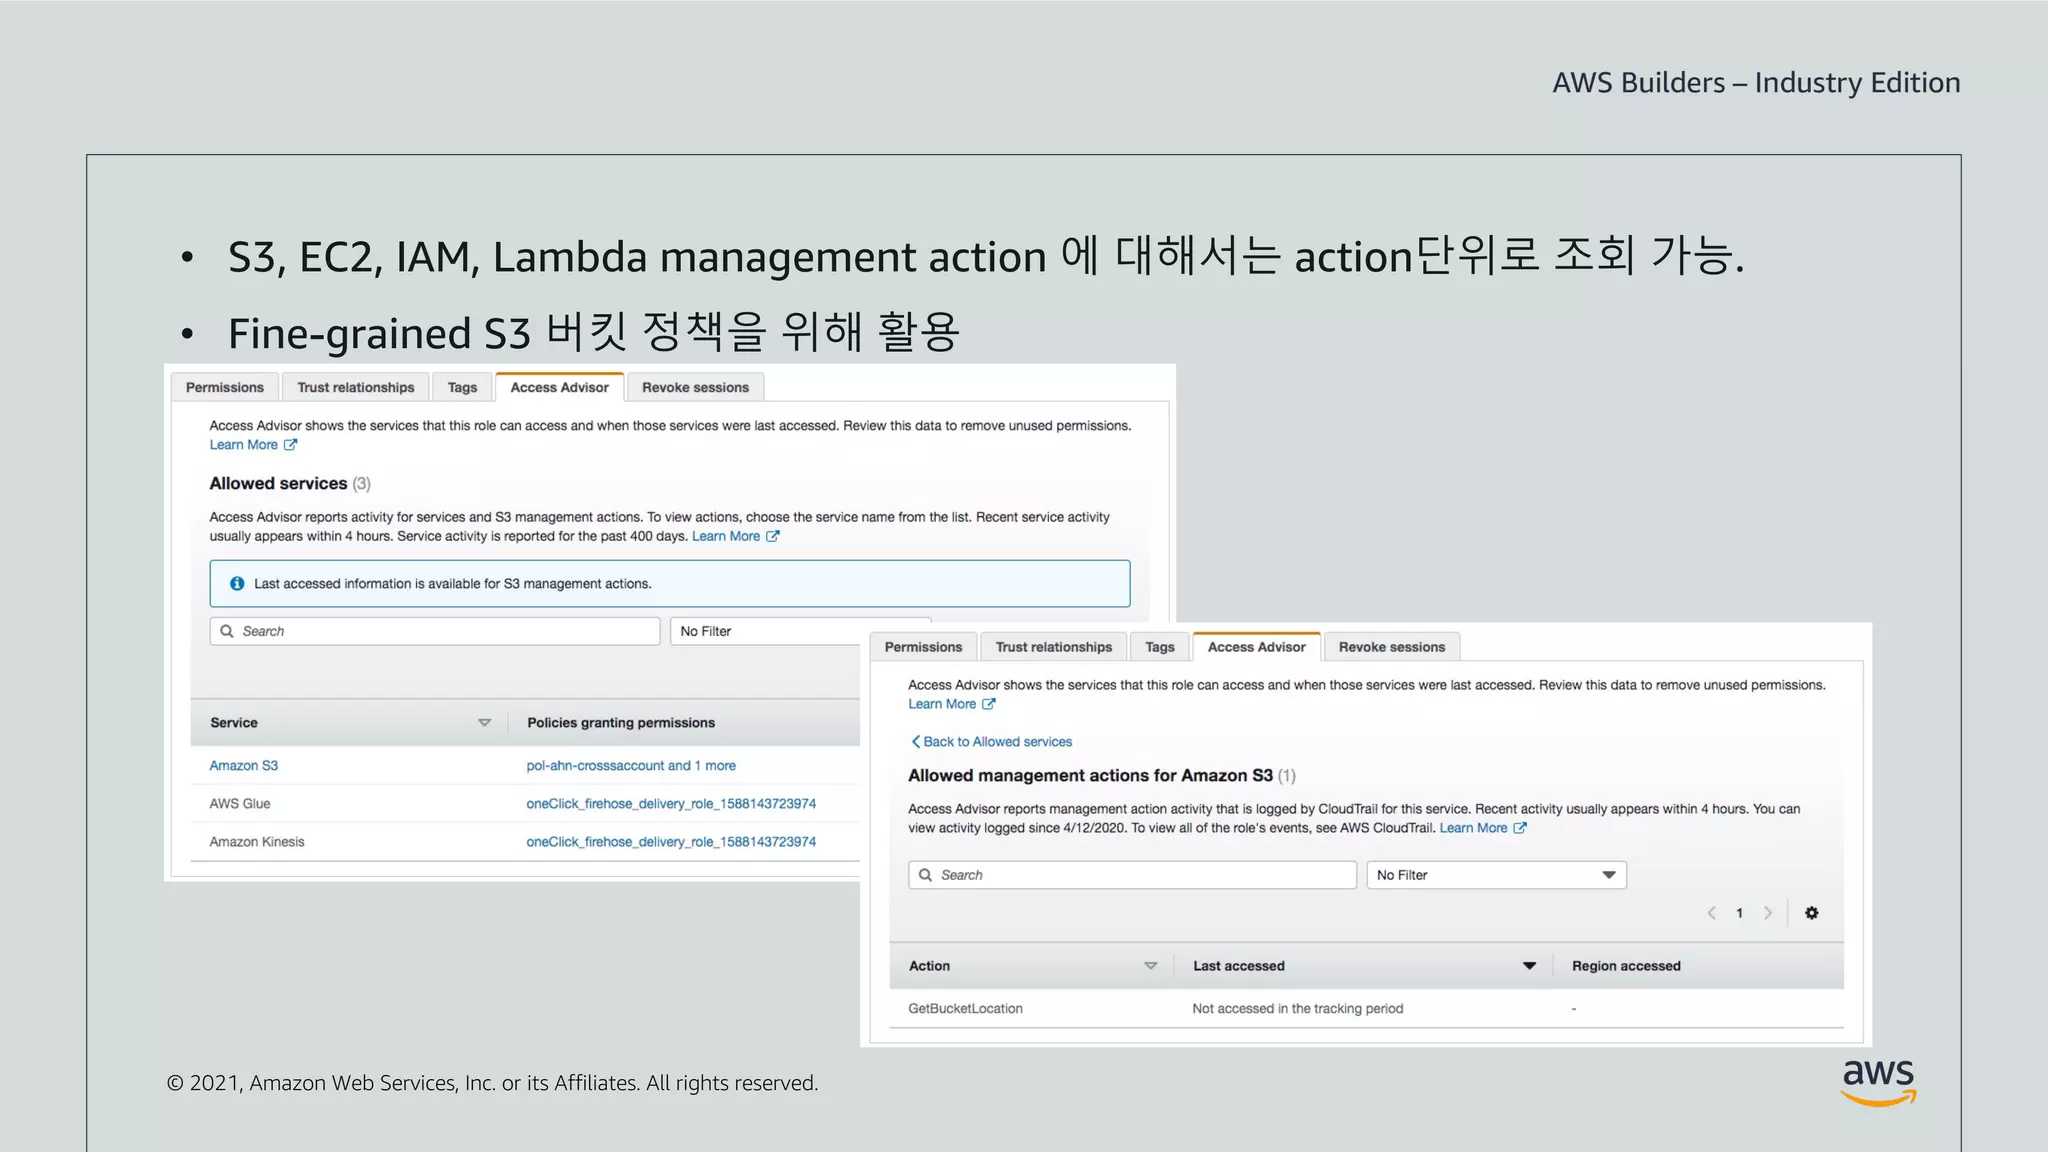
Task: Open Tags tab in left panel
Action: [462, 387]
